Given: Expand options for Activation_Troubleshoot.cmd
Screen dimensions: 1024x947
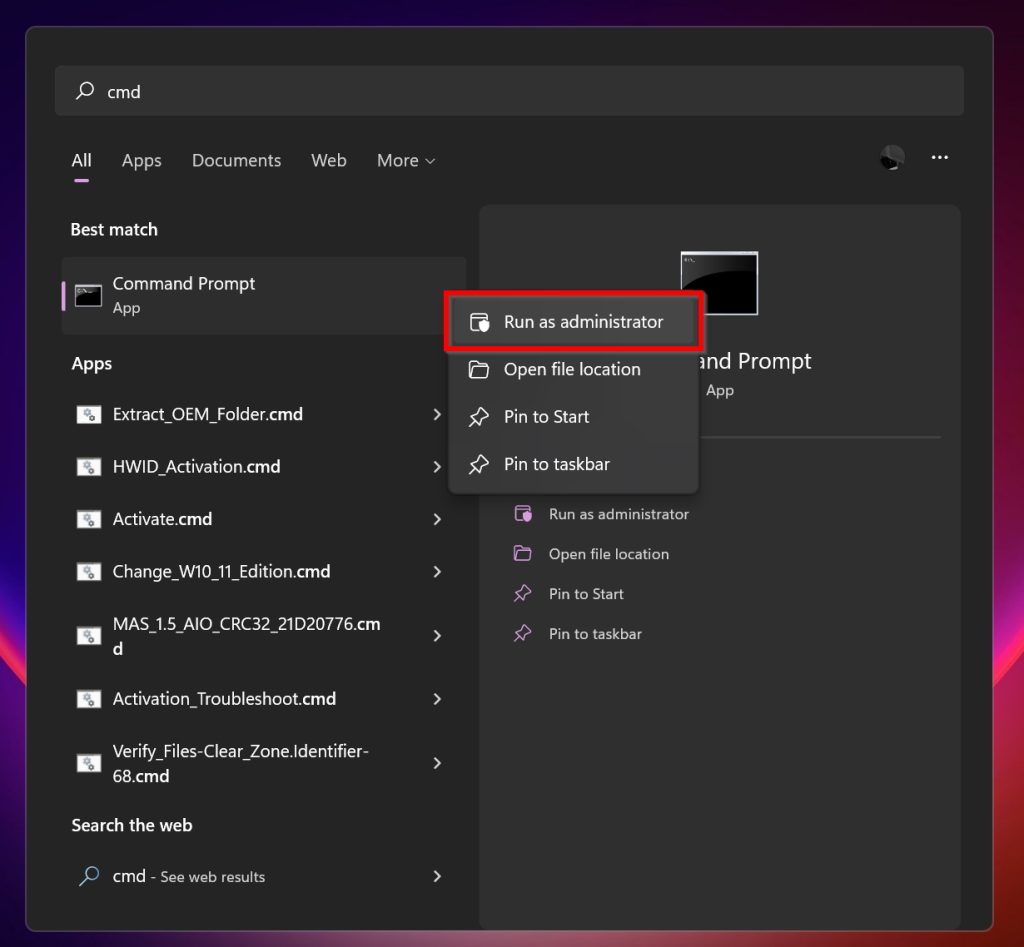Looking at the screenshot, I should (x=437, y=699).
